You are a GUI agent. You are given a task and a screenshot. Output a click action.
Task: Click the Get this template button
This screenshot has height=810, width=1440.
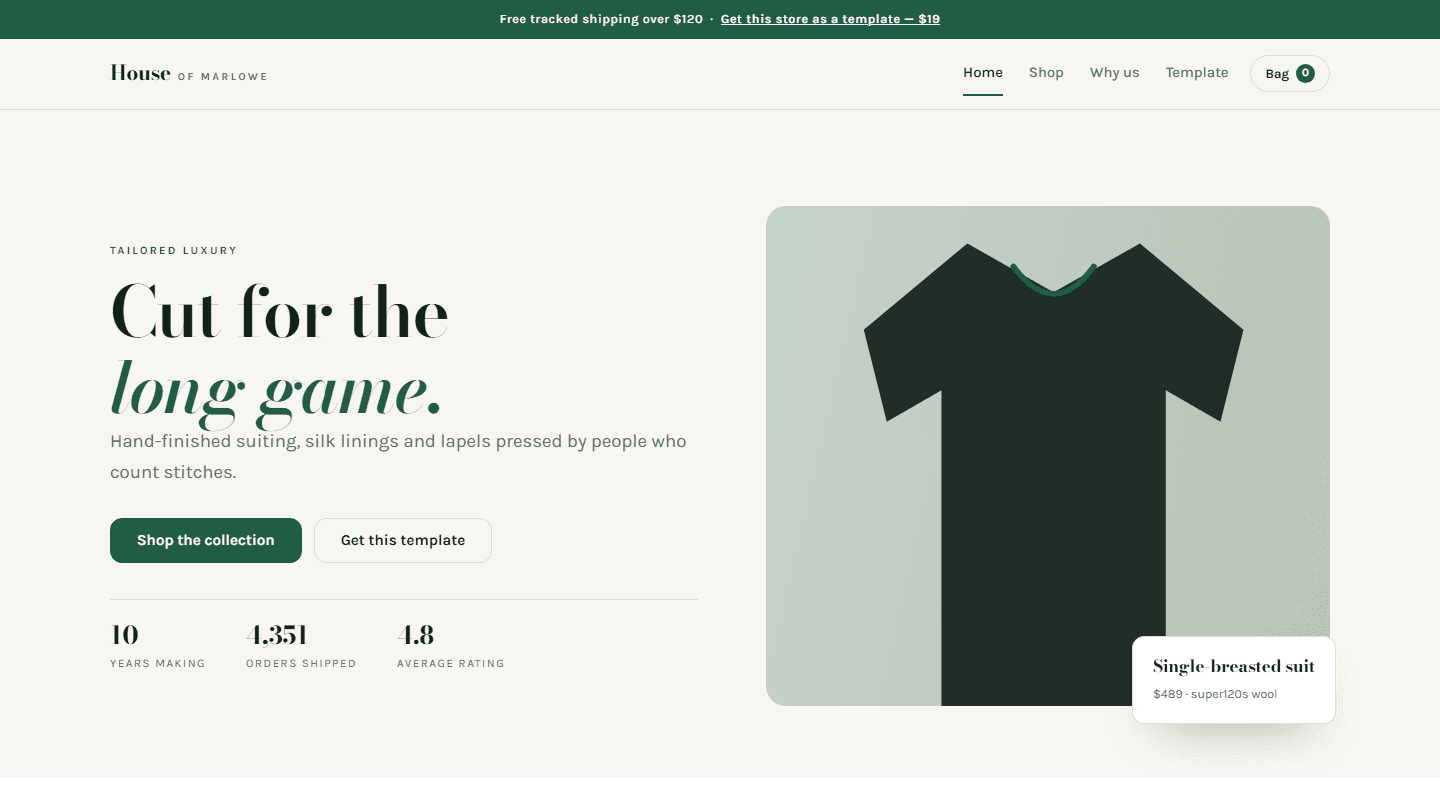pyautogui.click(x=403, y=540)
